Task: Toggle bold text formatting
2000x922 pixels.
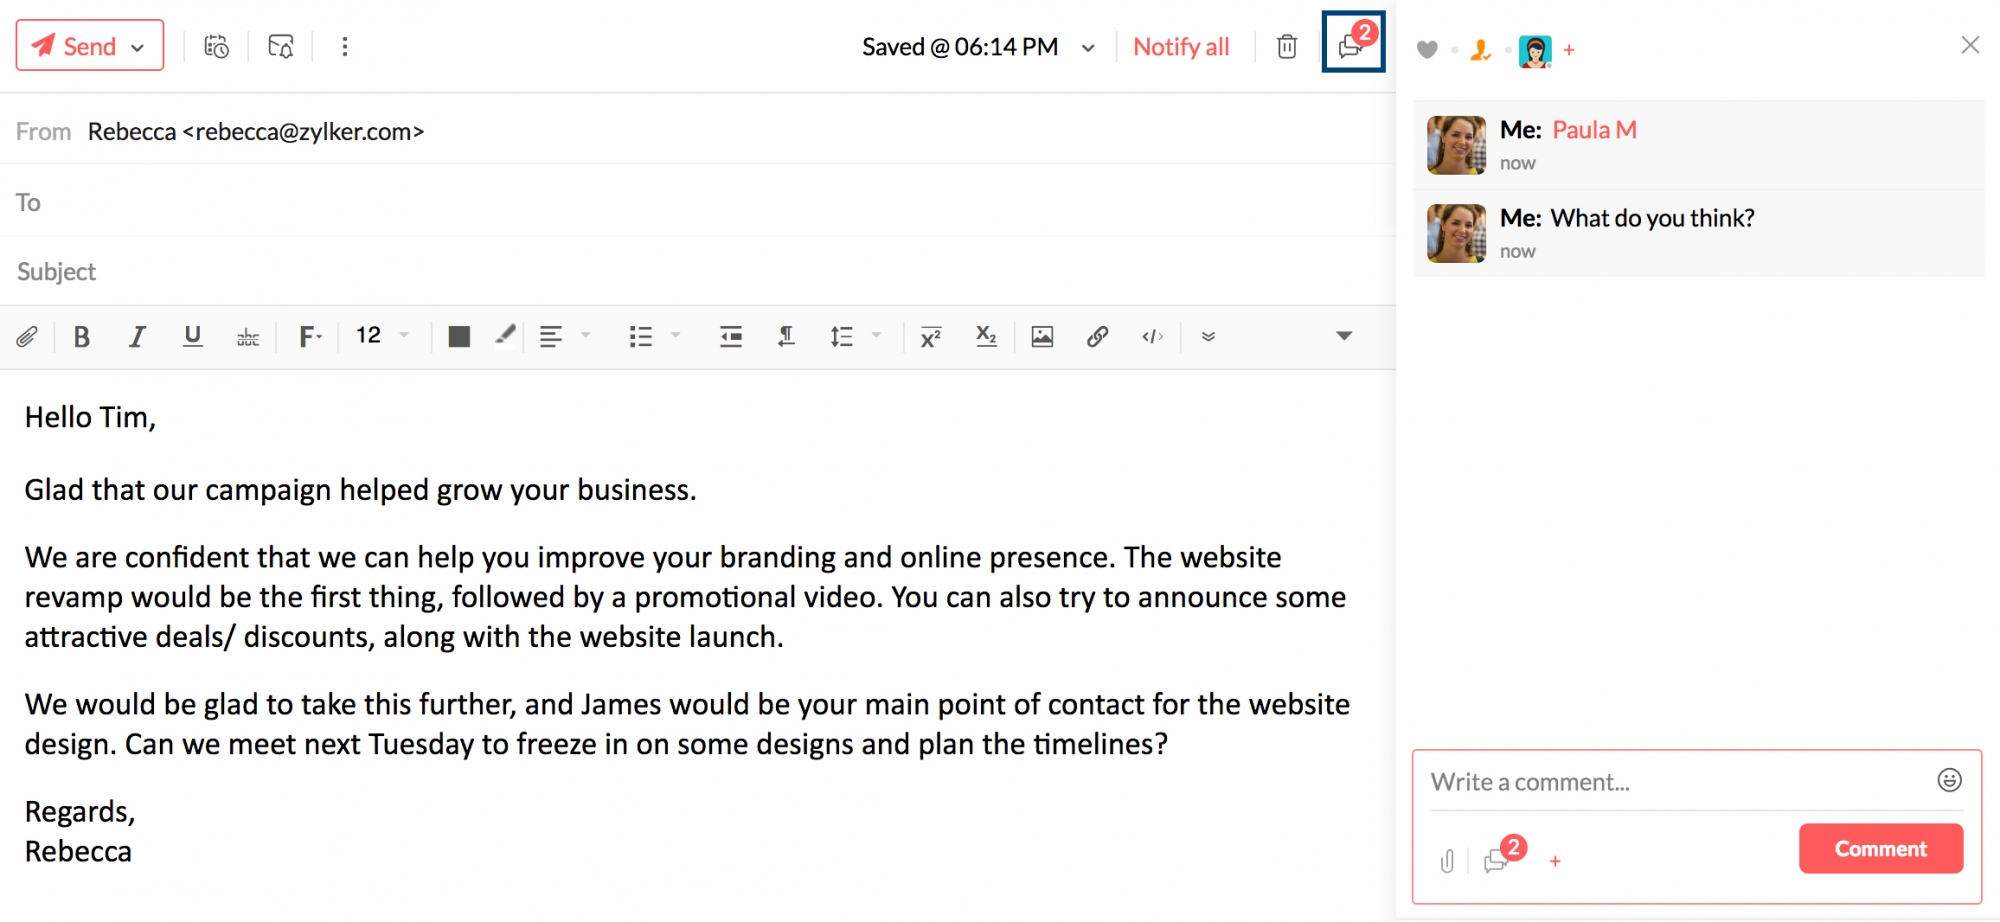Action: 82,337
